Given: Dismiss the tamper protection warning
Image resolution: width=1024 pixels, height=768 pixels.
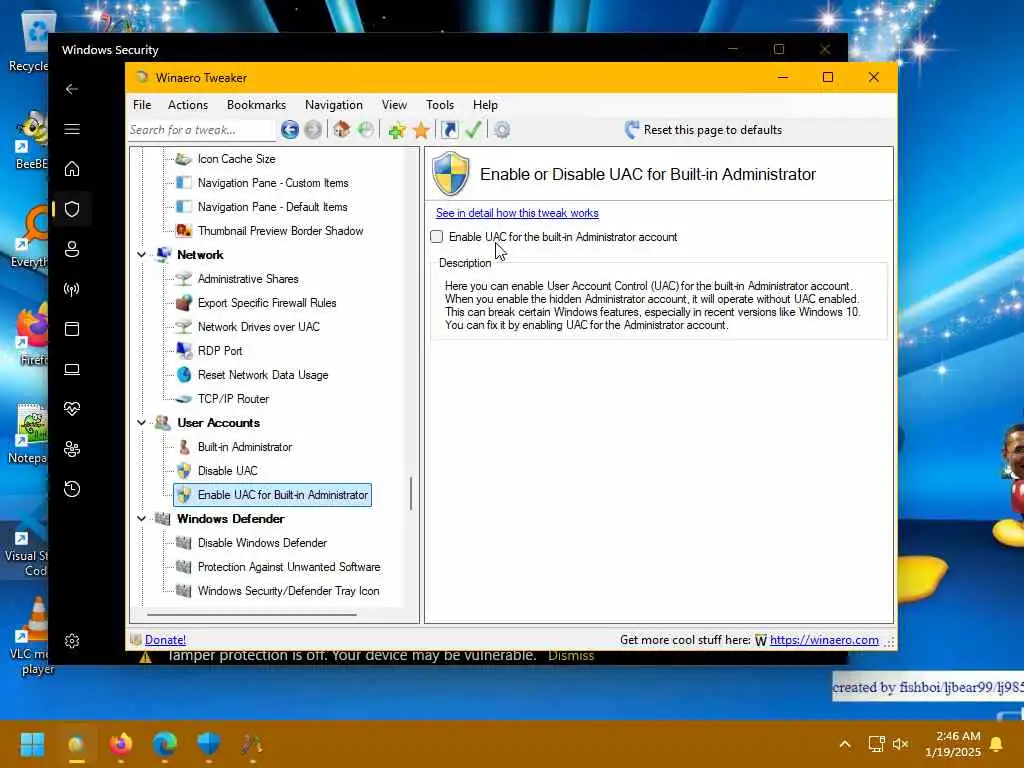Looking at the screenshot, I should (571, 656).
